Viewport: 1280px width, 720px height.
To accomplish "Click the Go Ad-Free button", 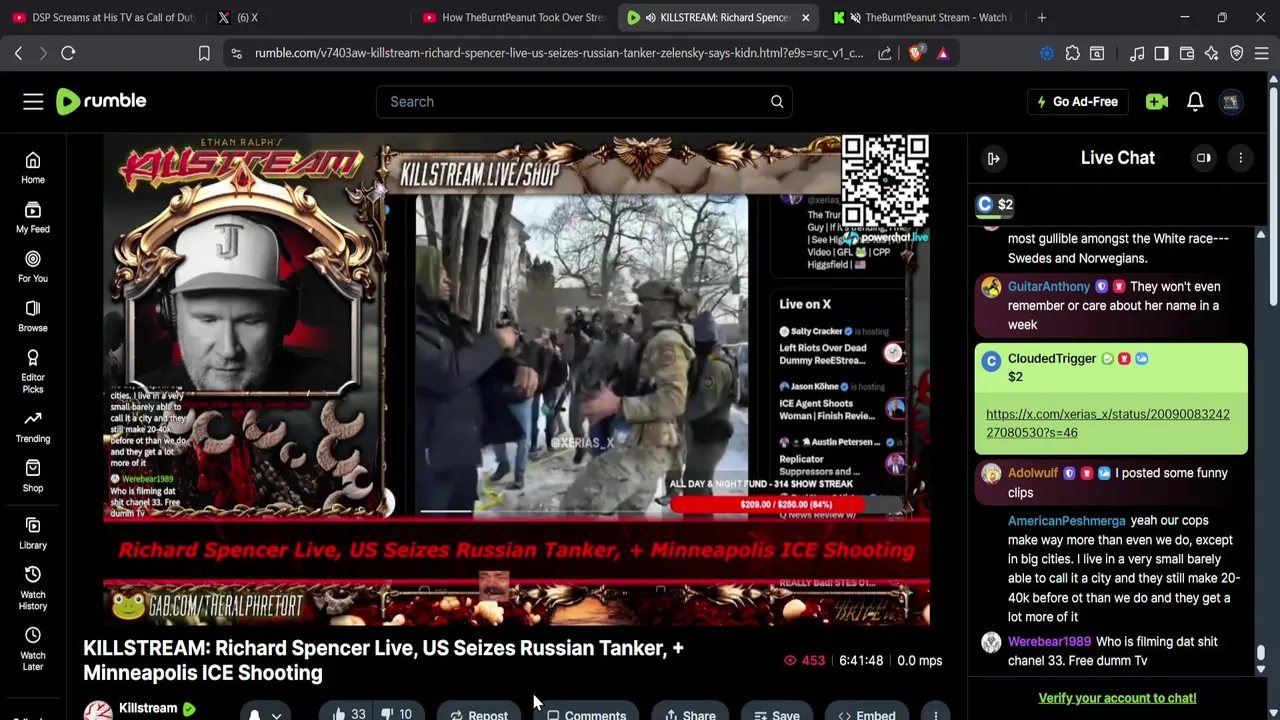I will tap(1077, 101).
